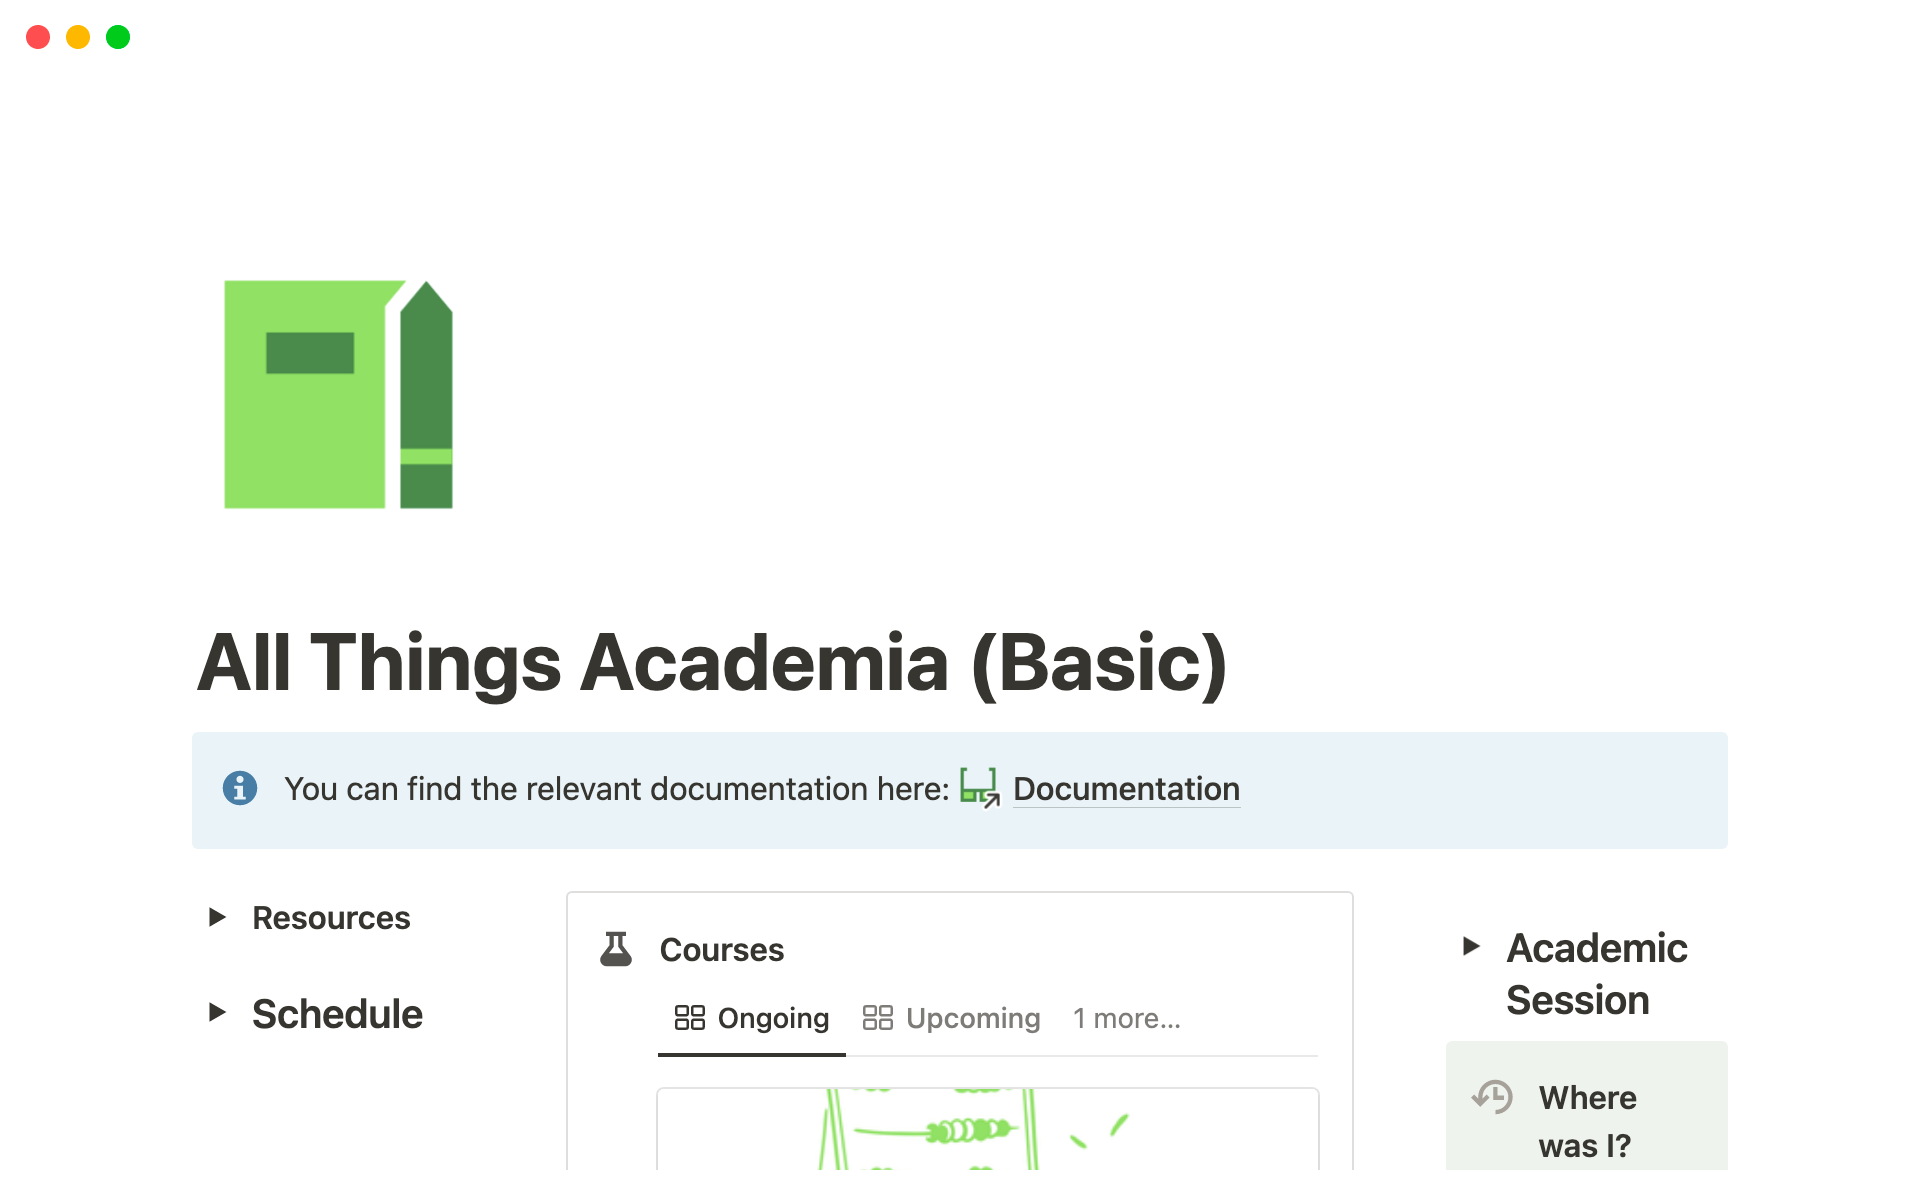The height and width of the screenshot is (1200, 1920).
Task: Click the green notebook page icon
Action: click(338, 394)
